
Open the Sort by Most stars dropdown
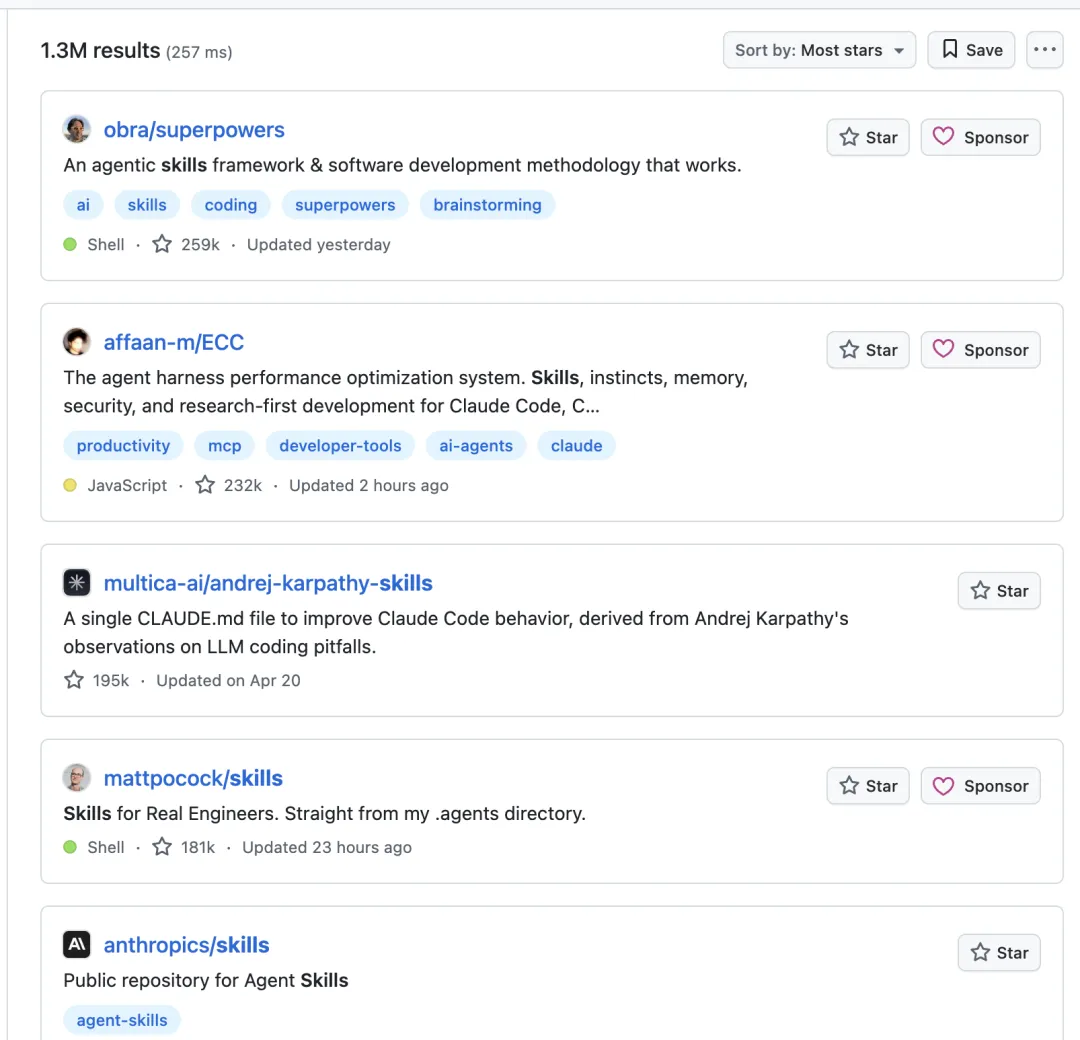[x=819, y=50]
